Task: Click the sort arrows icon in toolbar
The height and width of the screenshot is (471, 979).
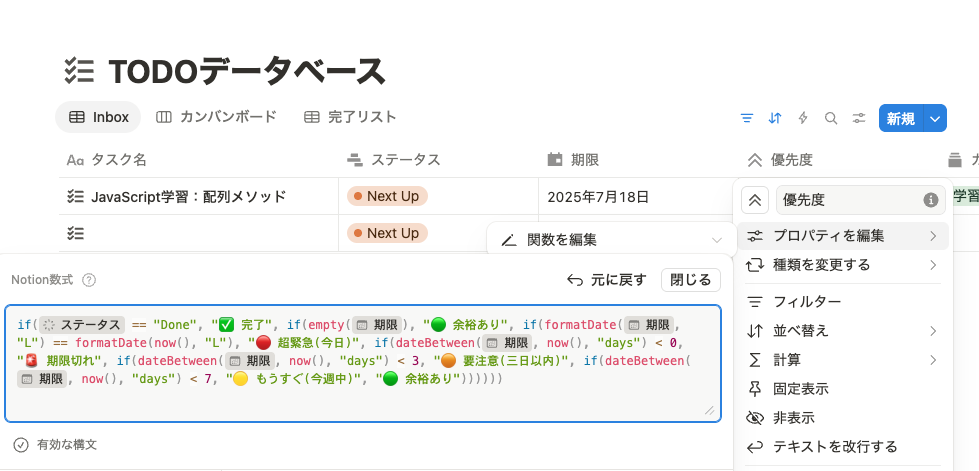Action: (775, 118)
